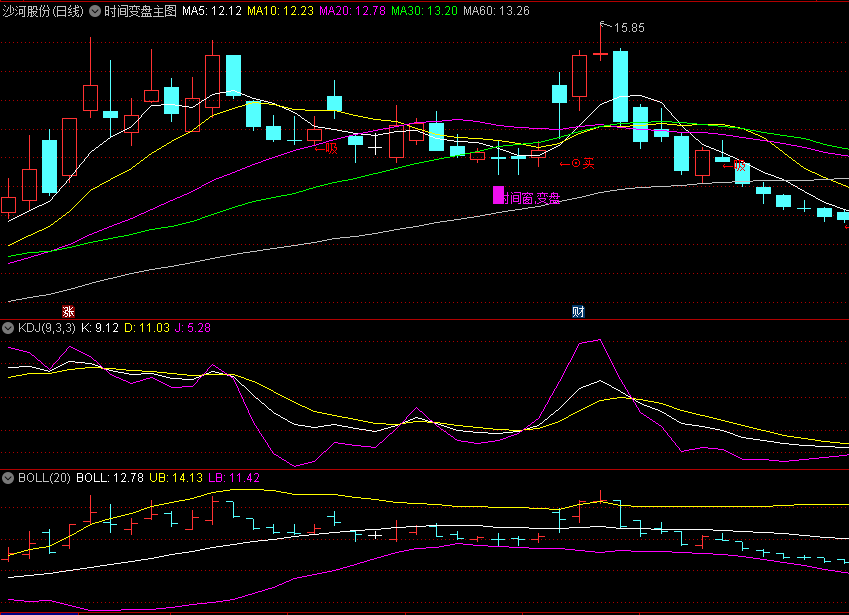Click the BOLL: 12.78 value
The height and width of the screenshot is (615, 849).
pos(110,477)
